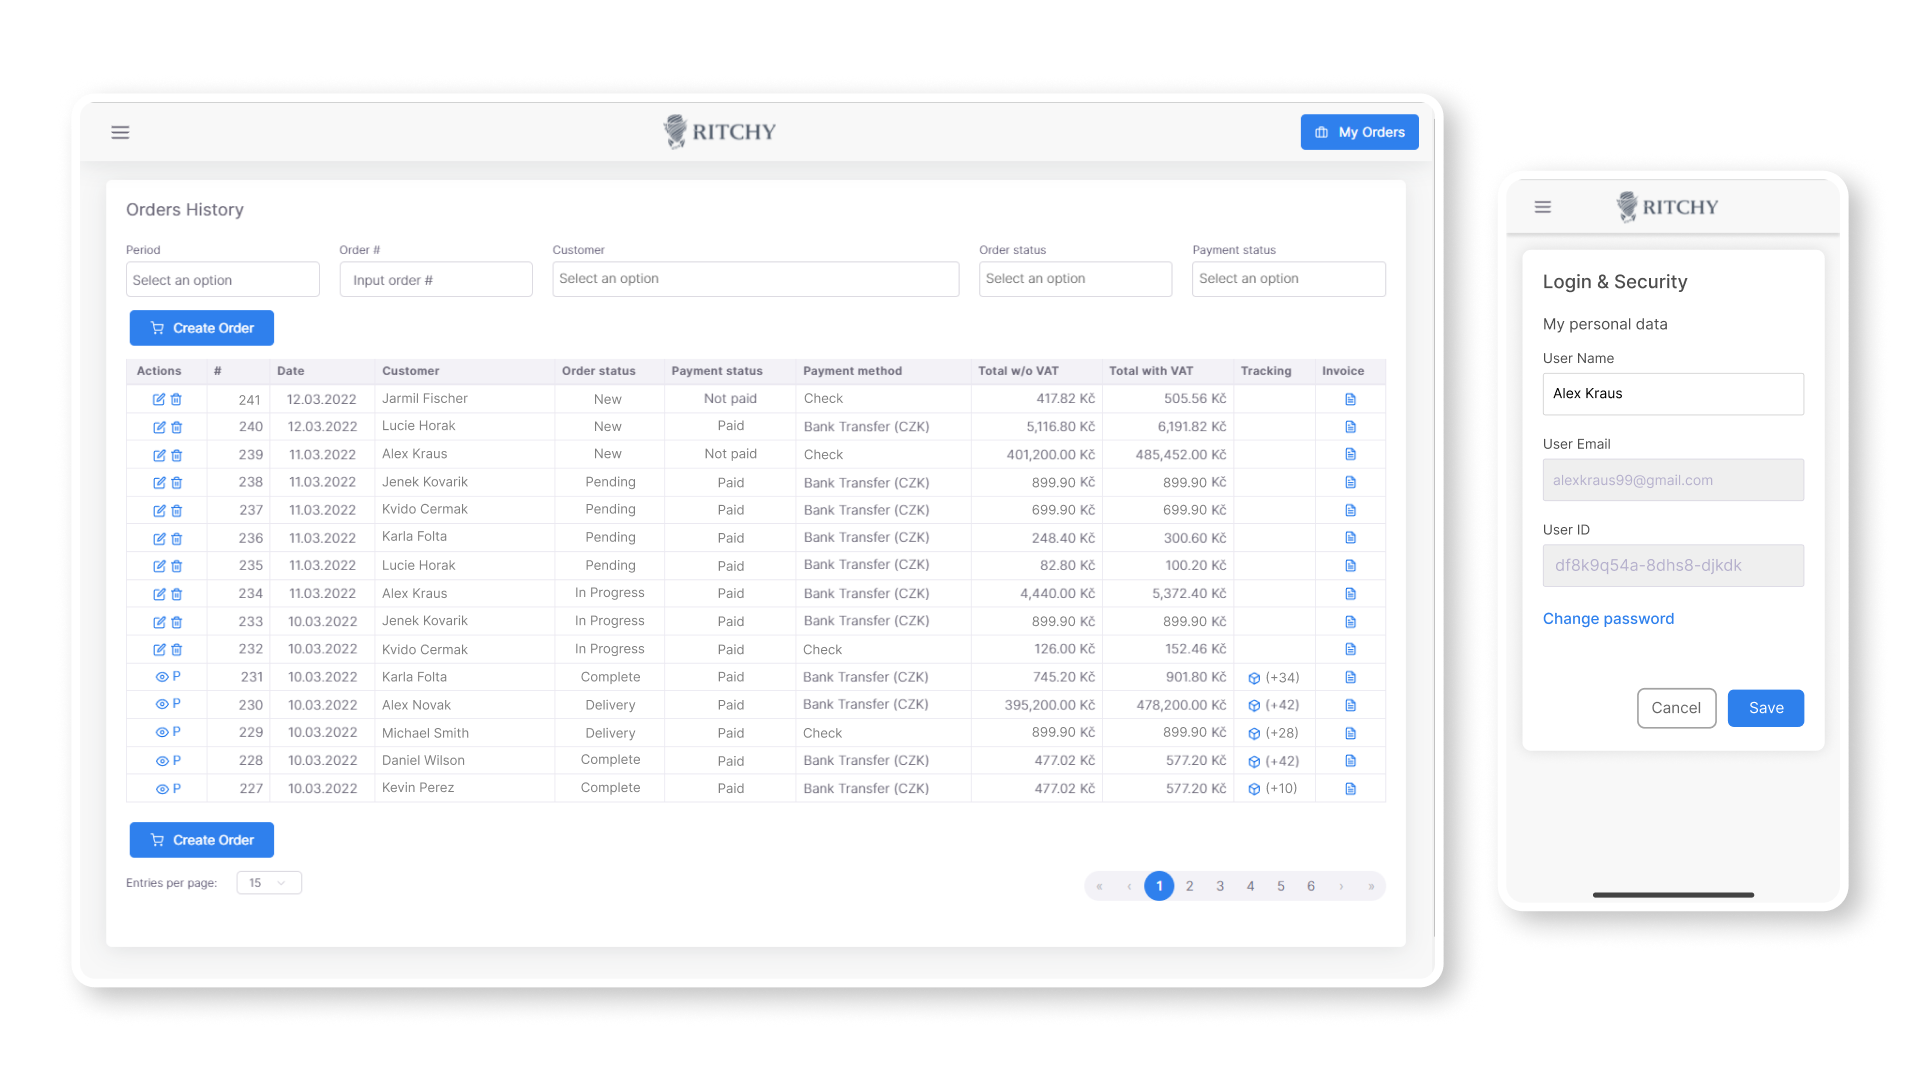Go to page 2 of orders
The height and width of the screenshot is (1080, 1920).
[1189, 886]
